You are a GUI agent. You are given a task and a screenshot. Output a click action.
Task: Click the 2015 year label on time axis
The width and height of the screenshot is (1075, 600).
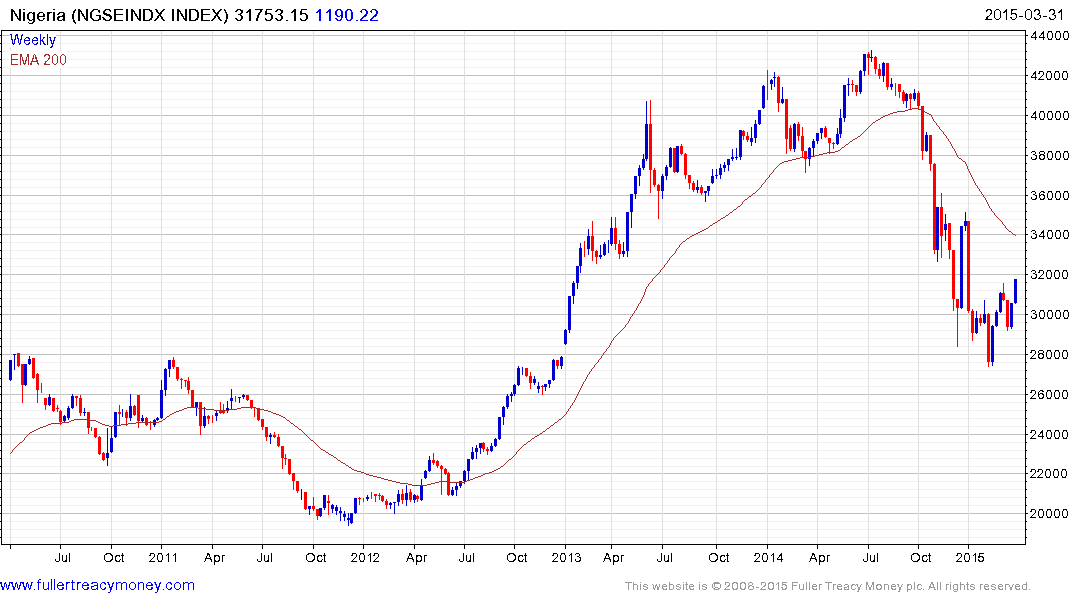[969, 557]
